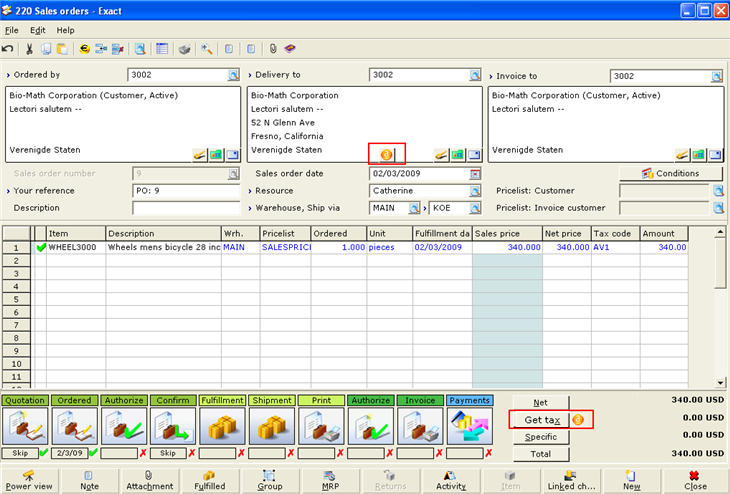Click the empty Description input field
Viewport: 730px width, 494px height.
tap(186, 208)
